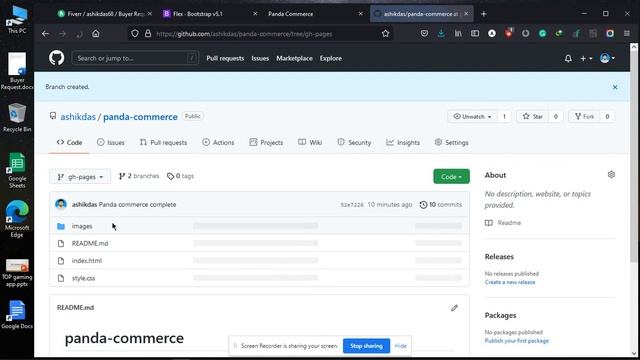Image resolution: width=640 pixels, height=360 pixels.
Task: Open the Wiki tab
Action: coord(310,142)
